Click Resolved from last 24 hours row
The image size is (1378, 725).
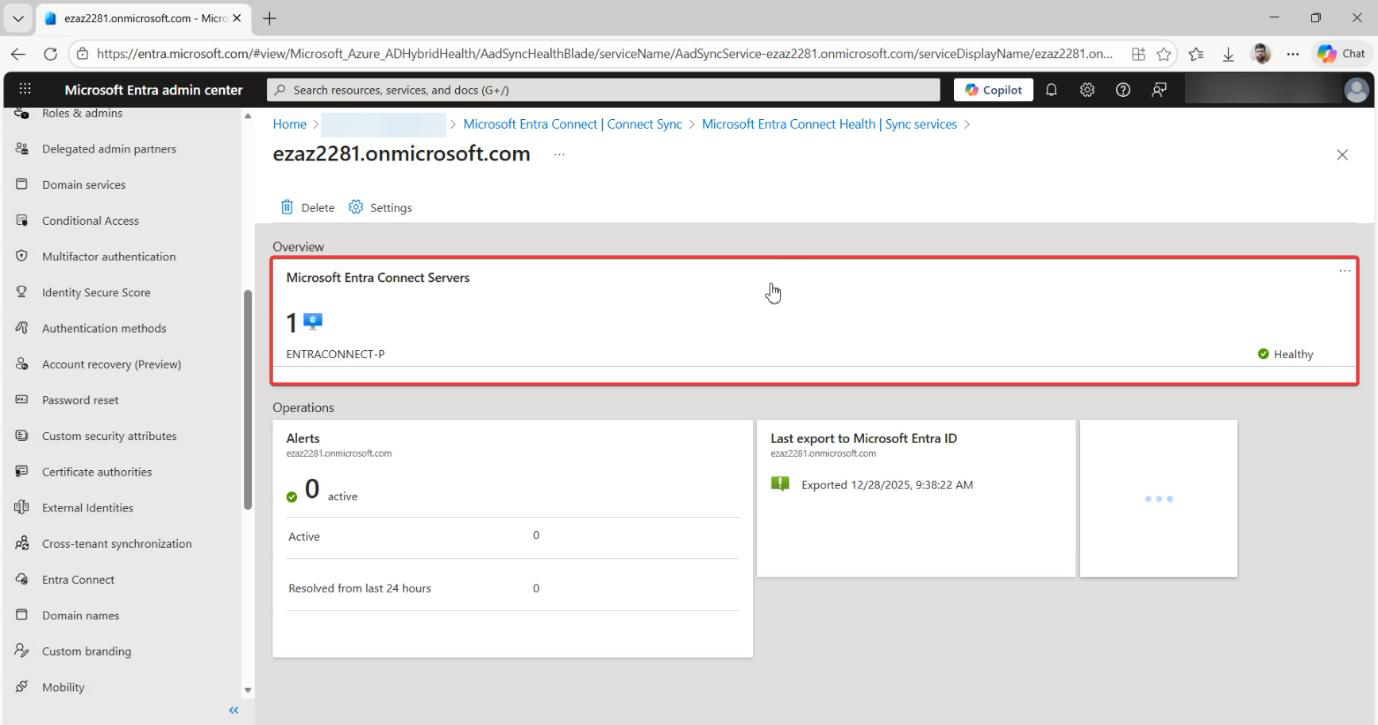(513, 588)
